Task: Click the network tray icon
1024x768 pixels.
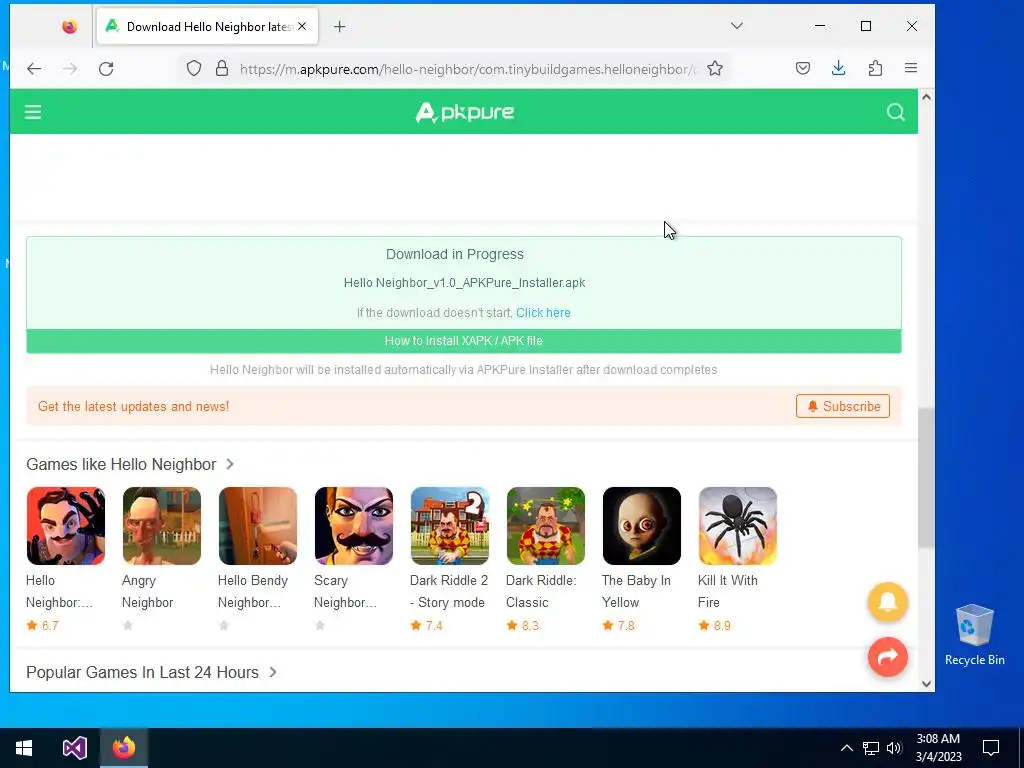Action: (x=871, y=748)
